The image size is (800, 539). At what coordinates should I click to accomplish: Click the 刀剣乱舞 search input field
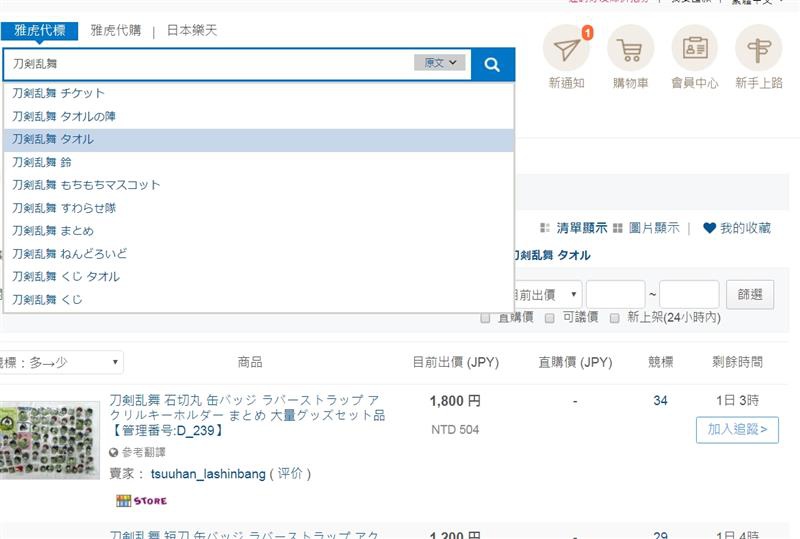point(209,64)
